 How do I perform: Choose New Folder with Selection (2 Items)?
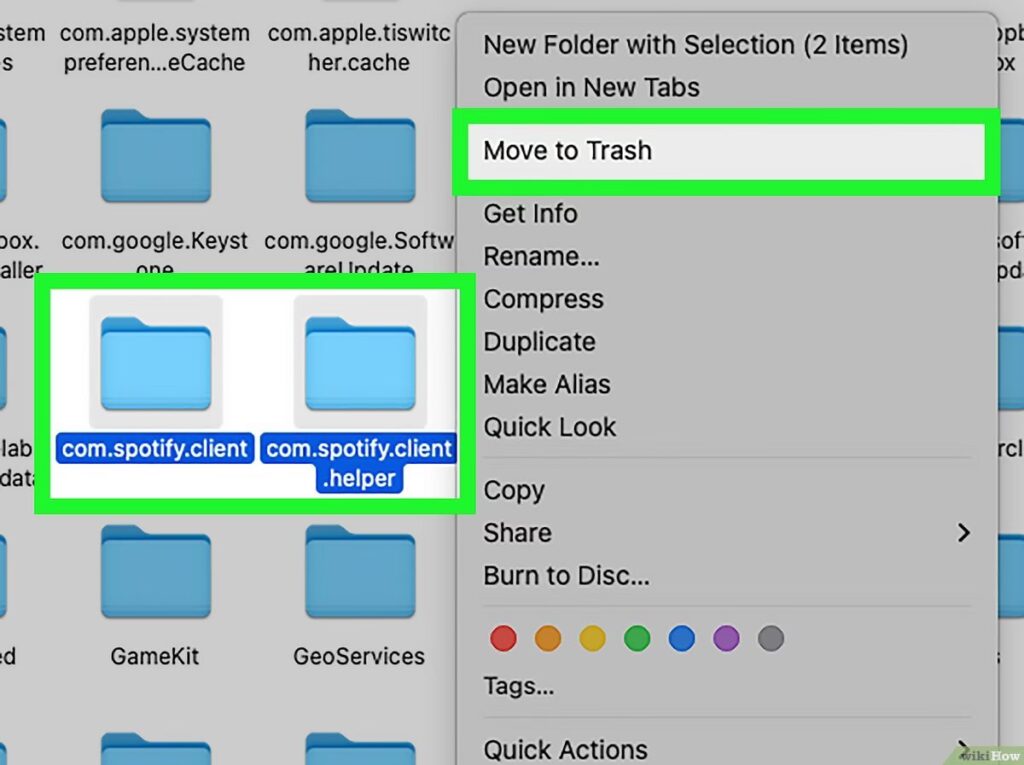click(x=695, y=45)
